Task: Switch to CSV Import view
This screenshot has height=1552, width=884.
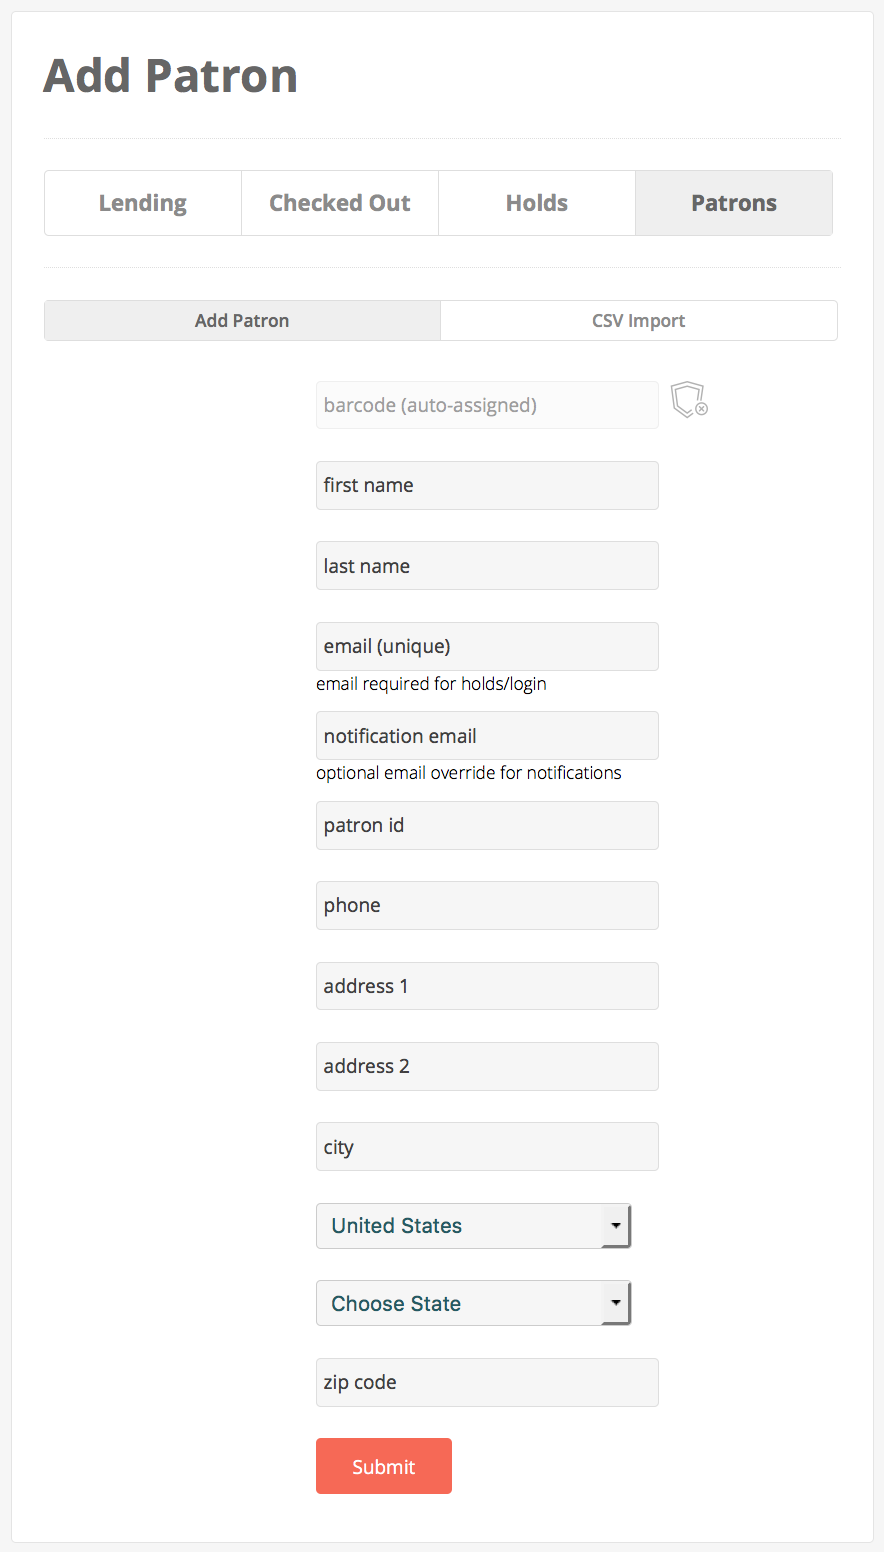Action: pos(638,321)
